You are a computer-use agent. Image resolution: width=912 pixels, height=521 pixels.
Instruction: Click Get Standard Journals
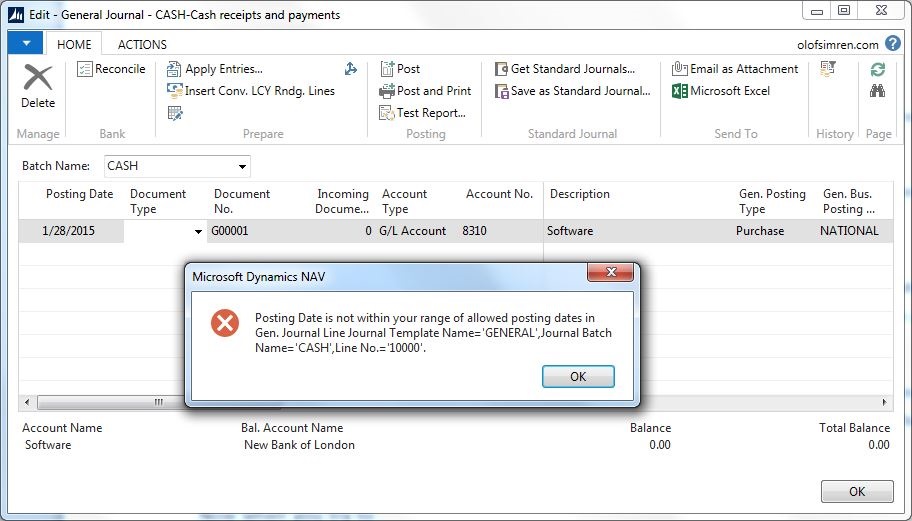coord(565,69)
